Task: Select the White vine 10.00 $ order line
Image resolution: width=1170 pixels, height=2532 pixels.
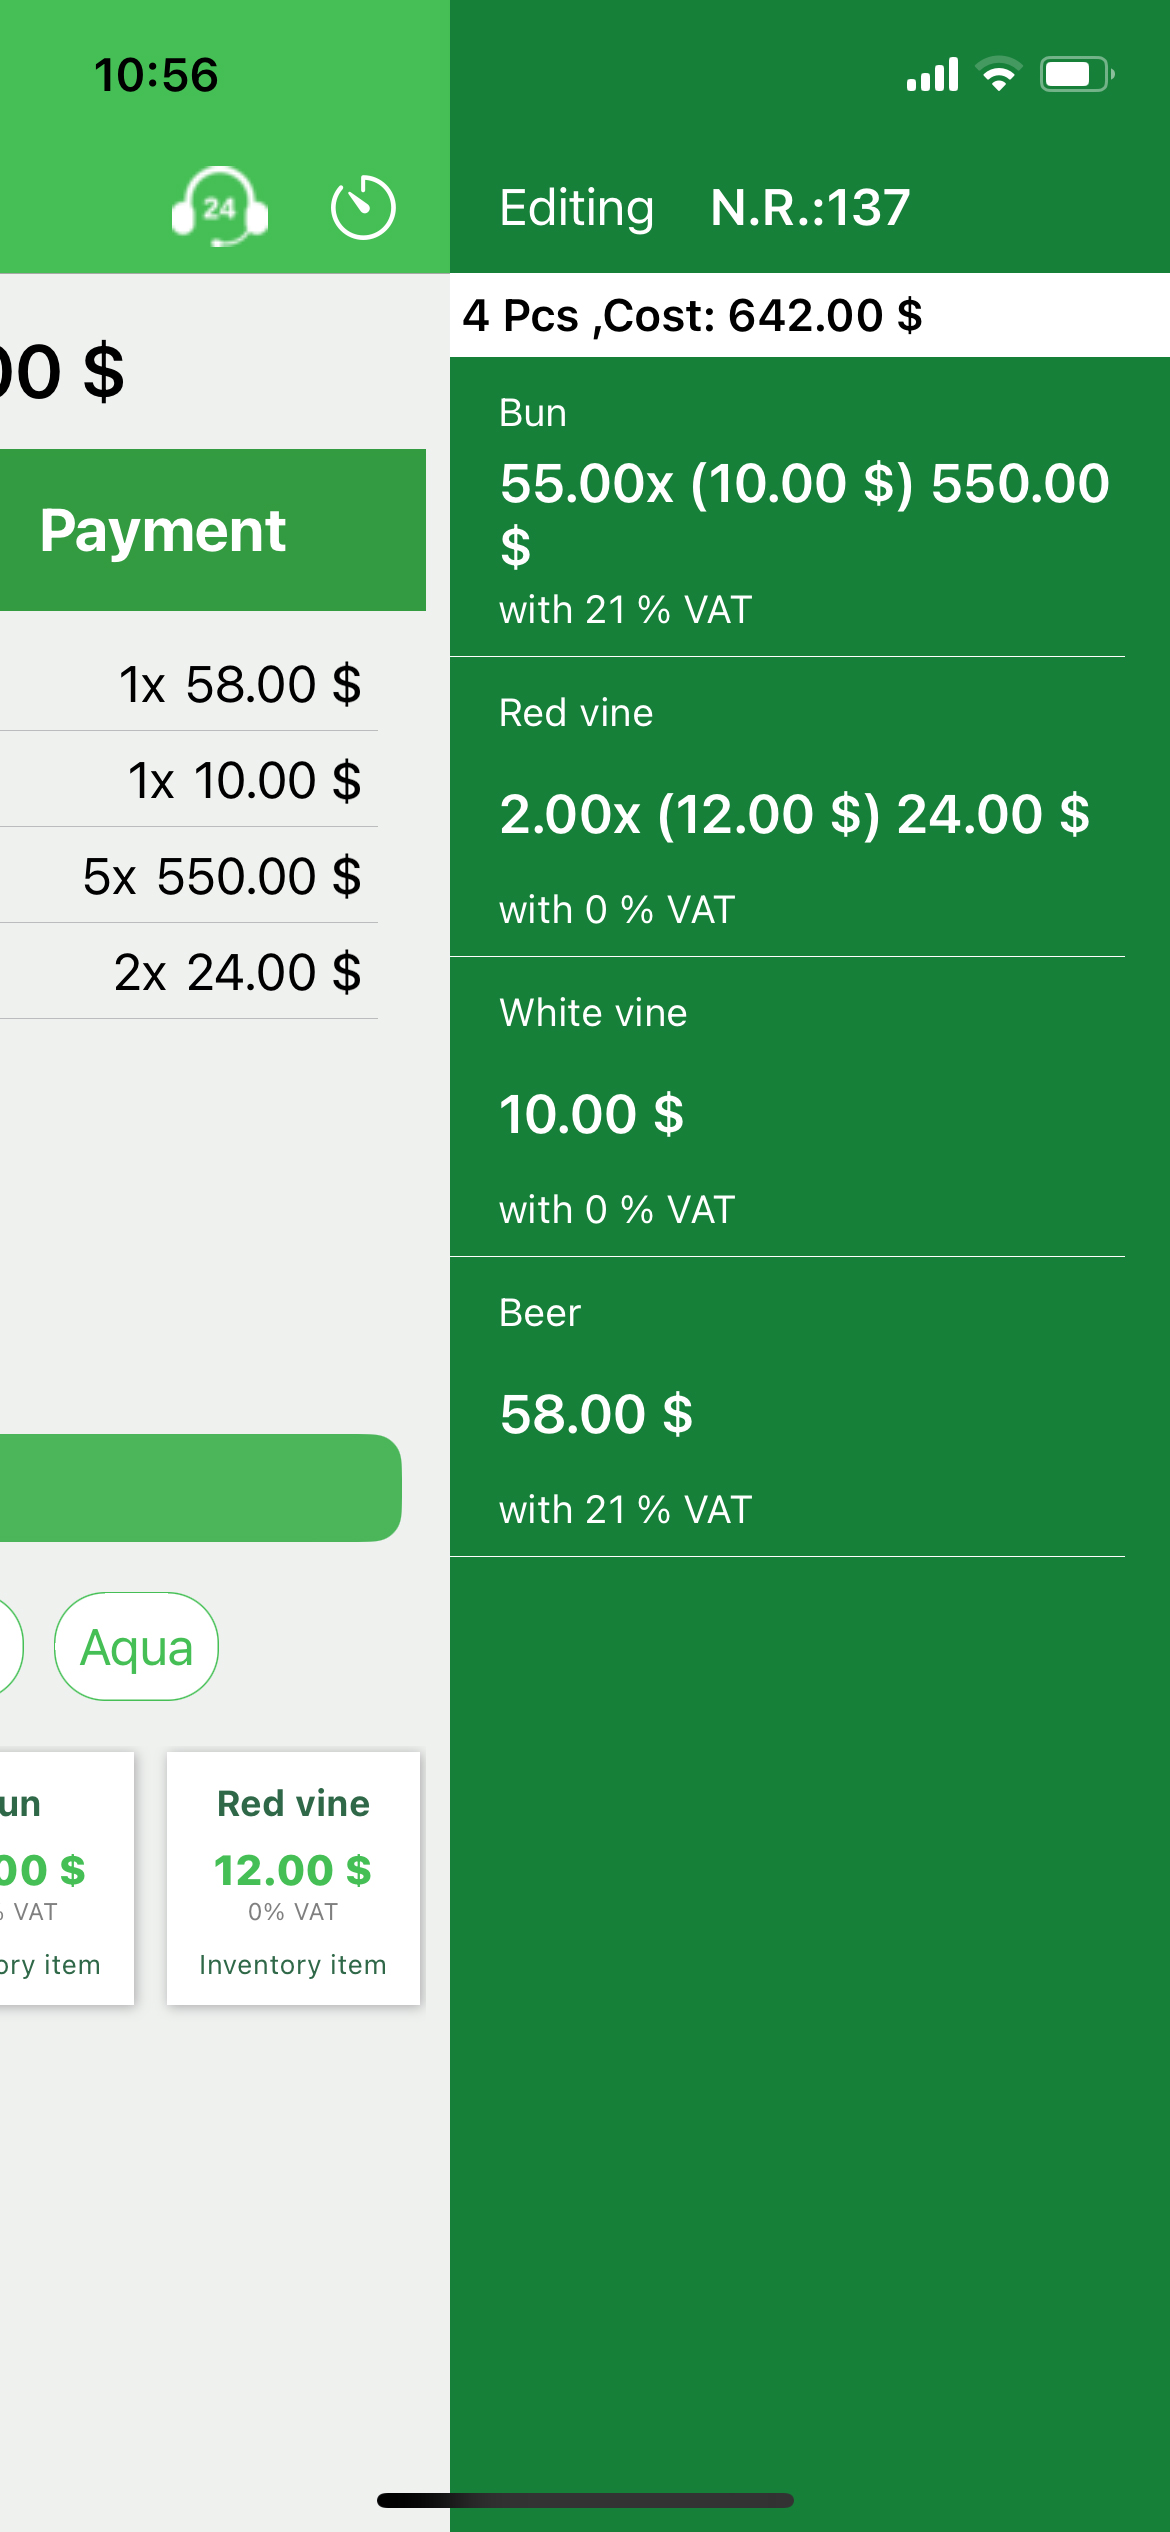Action: [x=787, y=1108]
